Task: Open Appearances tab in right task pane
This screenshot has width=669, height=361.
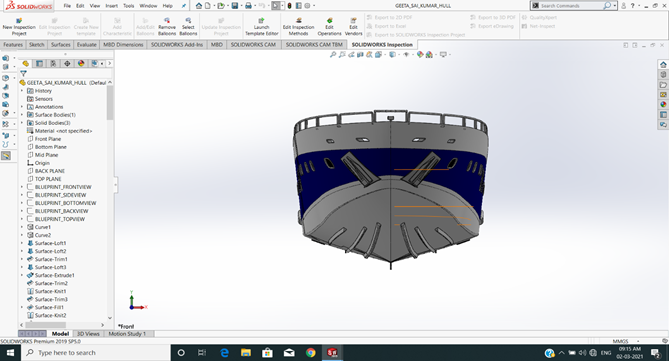Action: (663, 105)
